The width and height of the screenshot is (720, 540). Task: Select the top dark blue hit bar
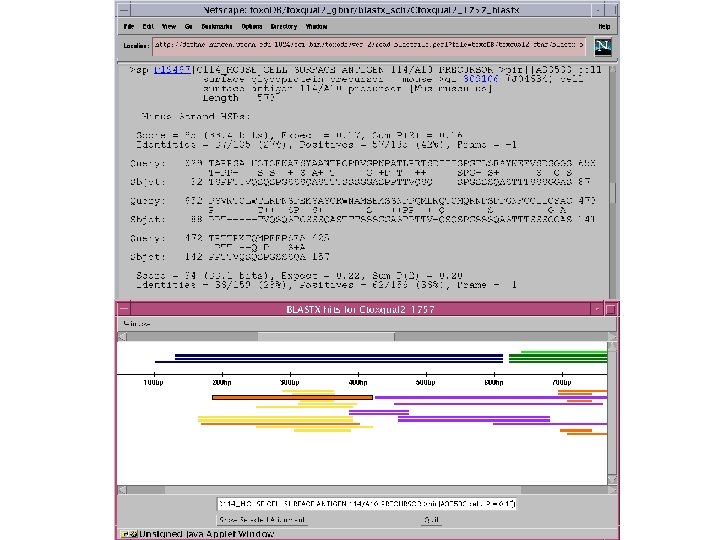click(x=339, y=355)
